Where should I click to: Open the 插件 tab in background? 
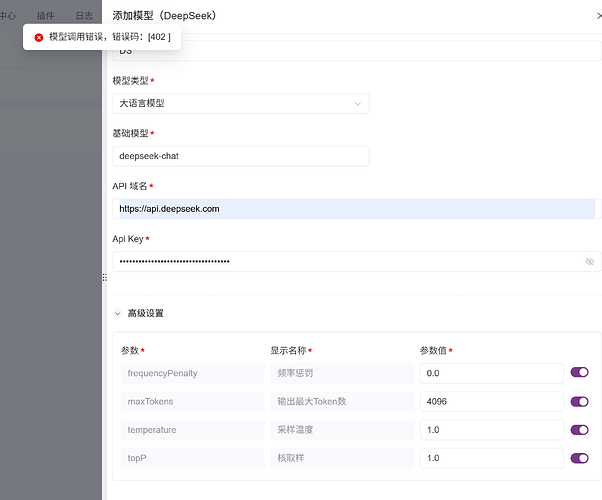point(45,16)
